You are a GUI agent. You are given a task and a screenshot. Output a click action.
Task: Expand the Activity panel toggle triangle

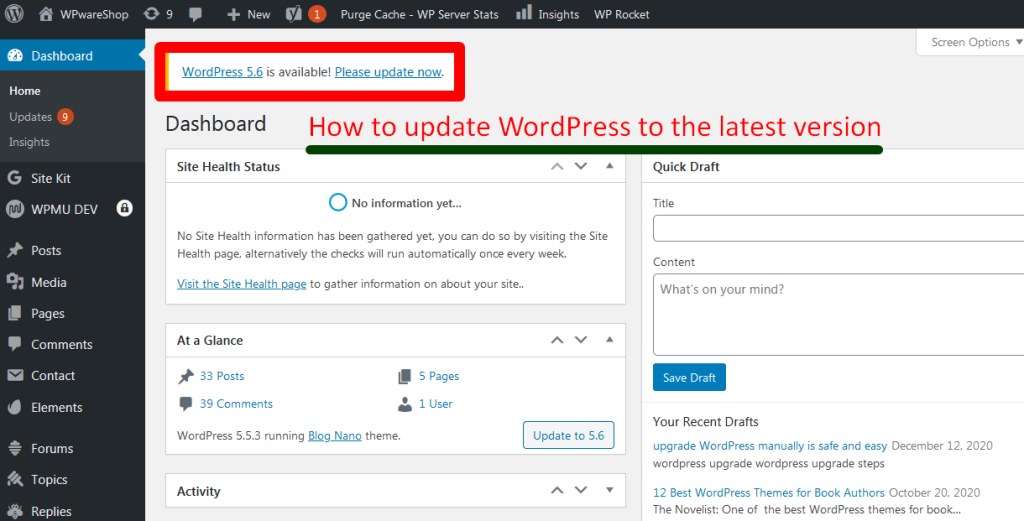click(609, 490)
